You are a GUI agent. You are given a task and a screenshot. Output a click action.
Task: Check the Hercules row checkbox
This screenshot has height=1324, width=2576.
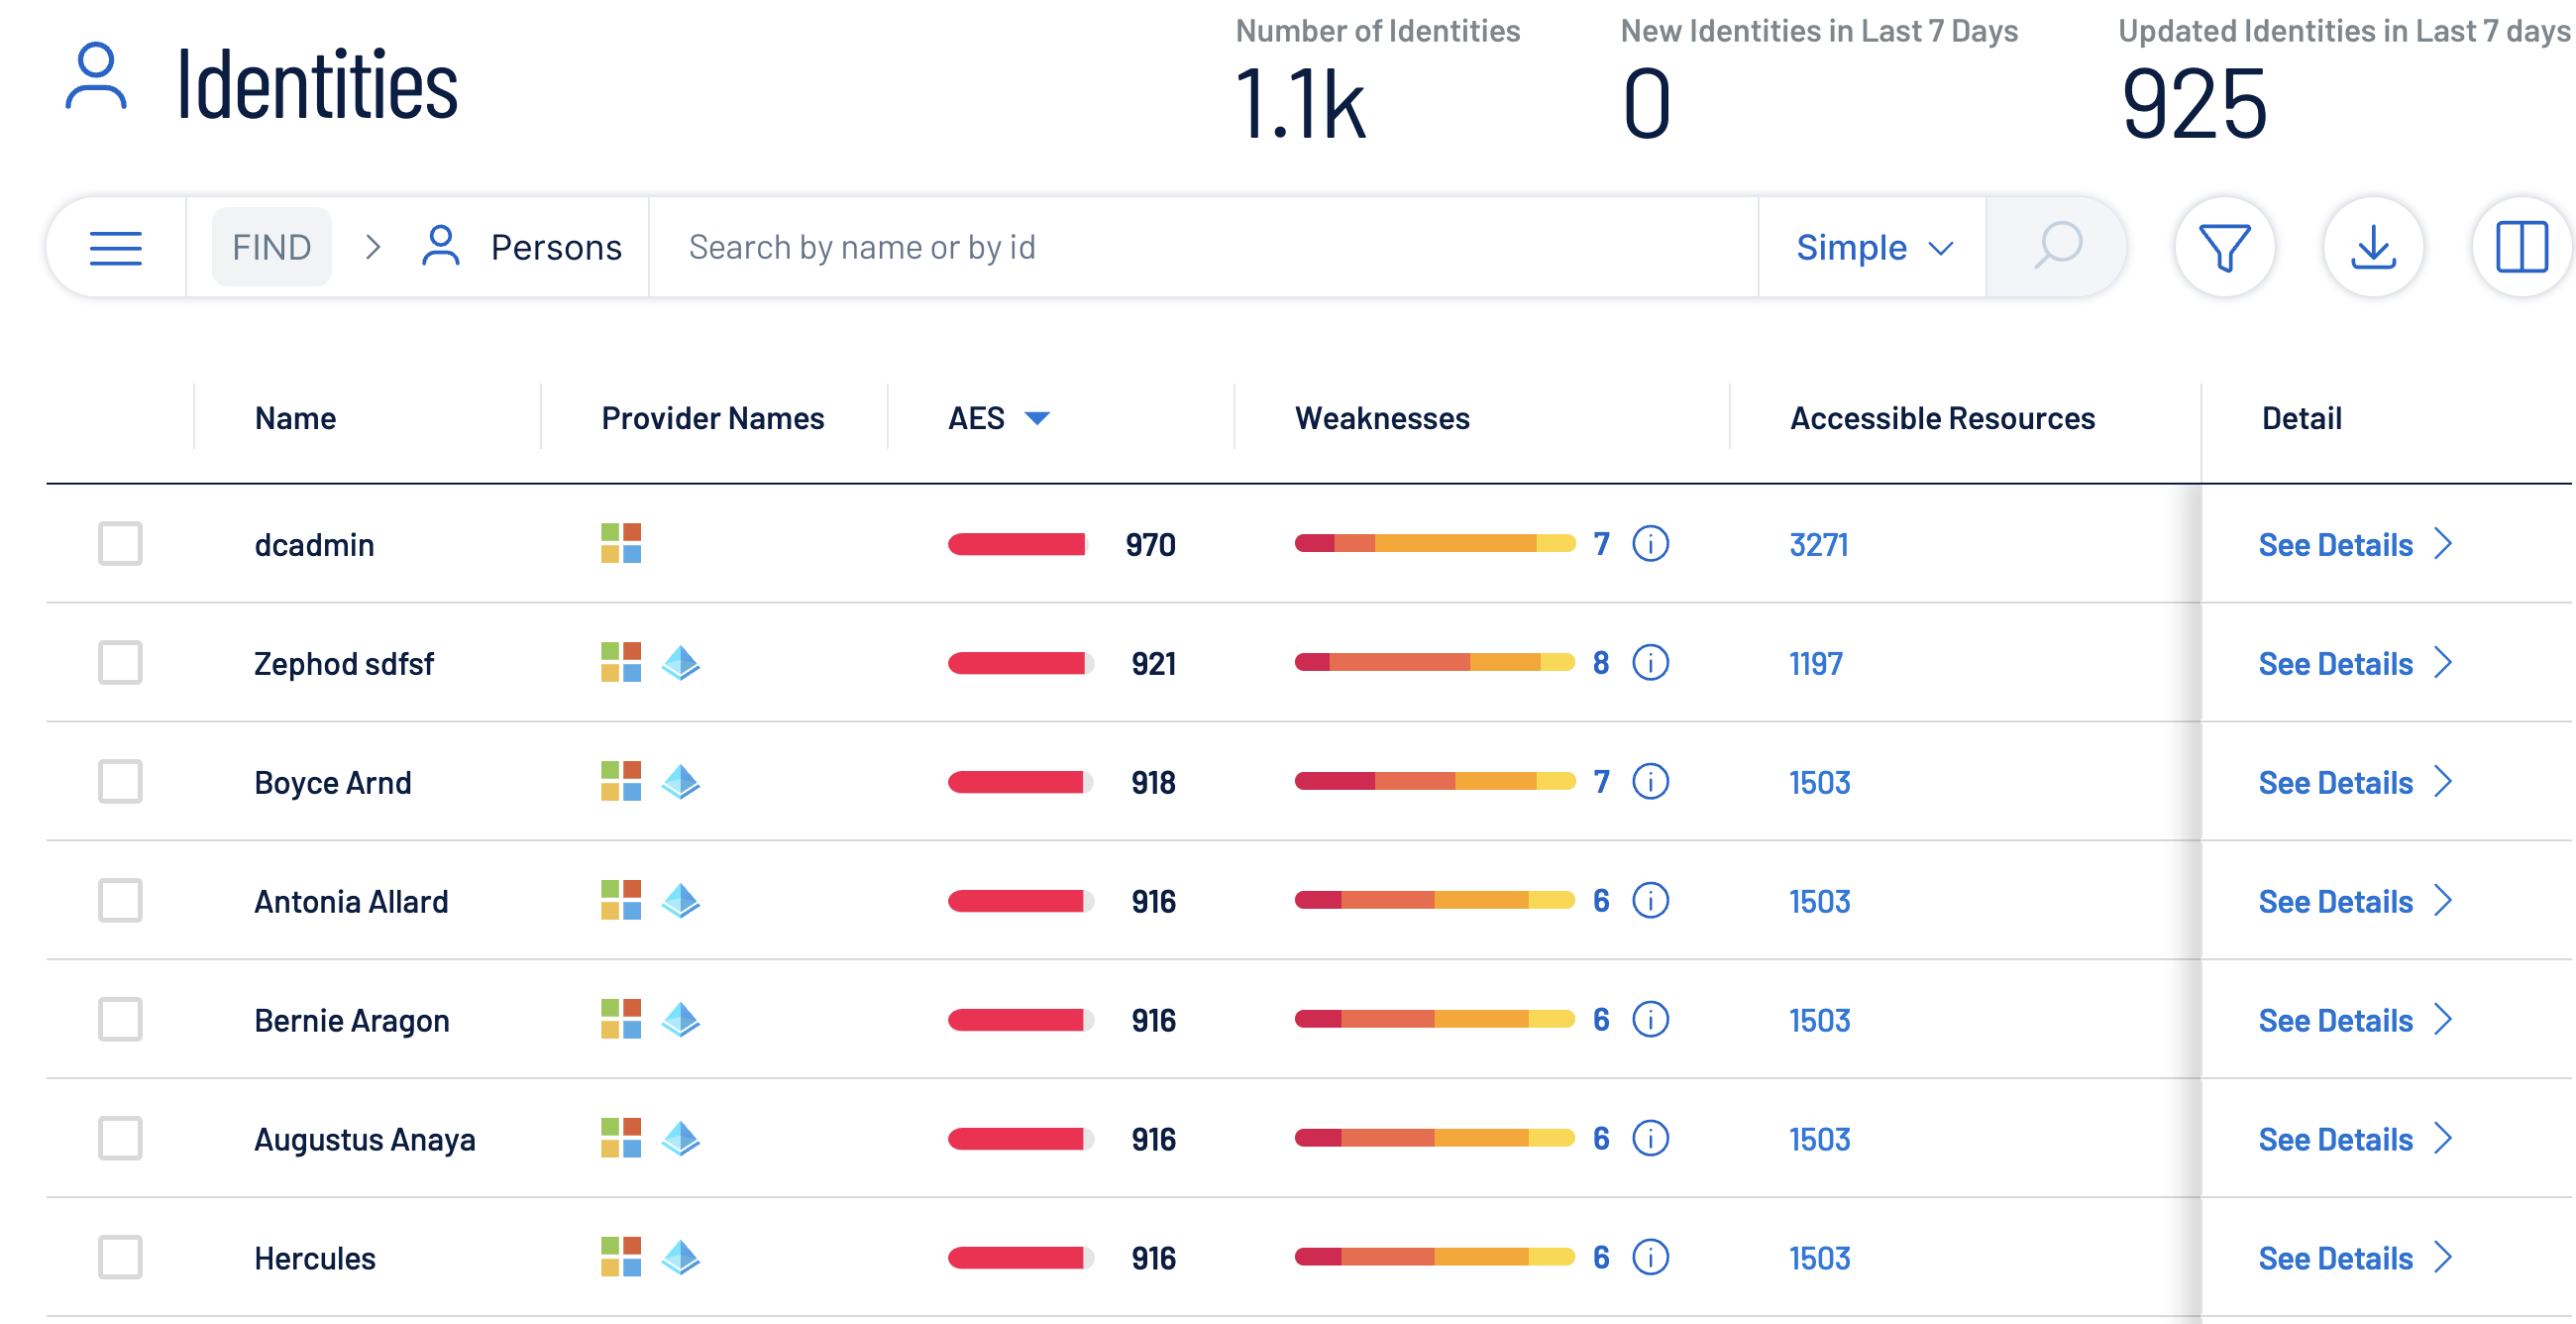120,1257
